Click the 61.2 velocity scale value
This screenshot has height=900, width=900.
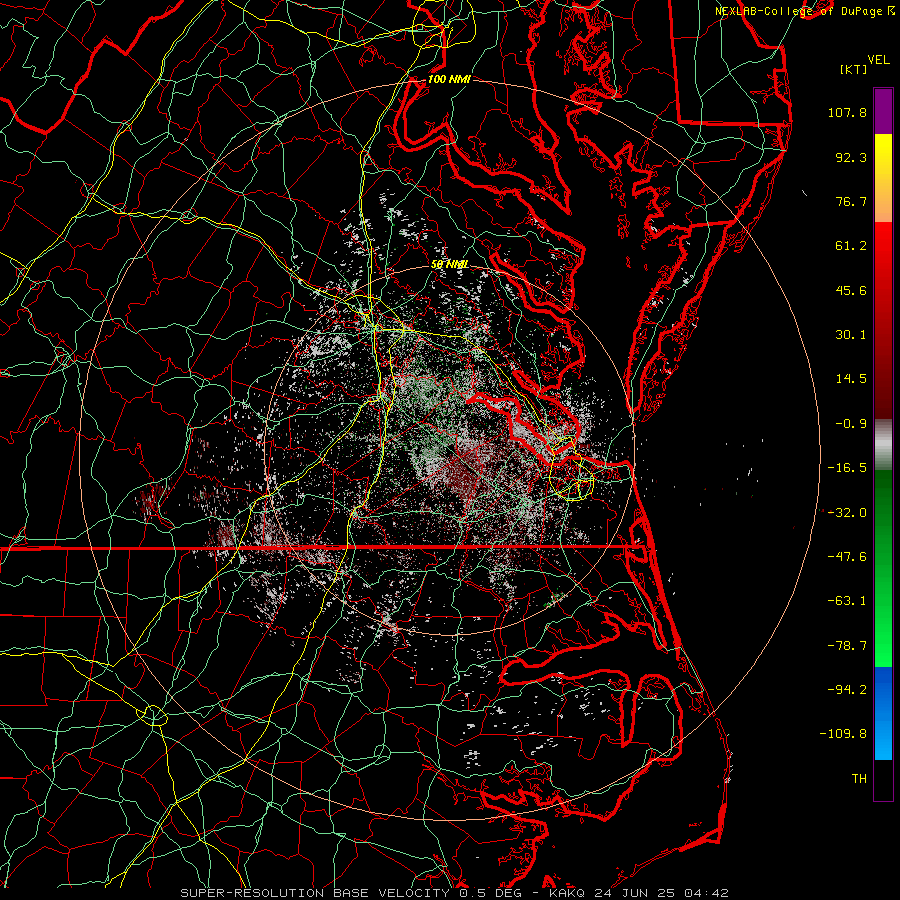pyautogui.click(x=851, y=246)
